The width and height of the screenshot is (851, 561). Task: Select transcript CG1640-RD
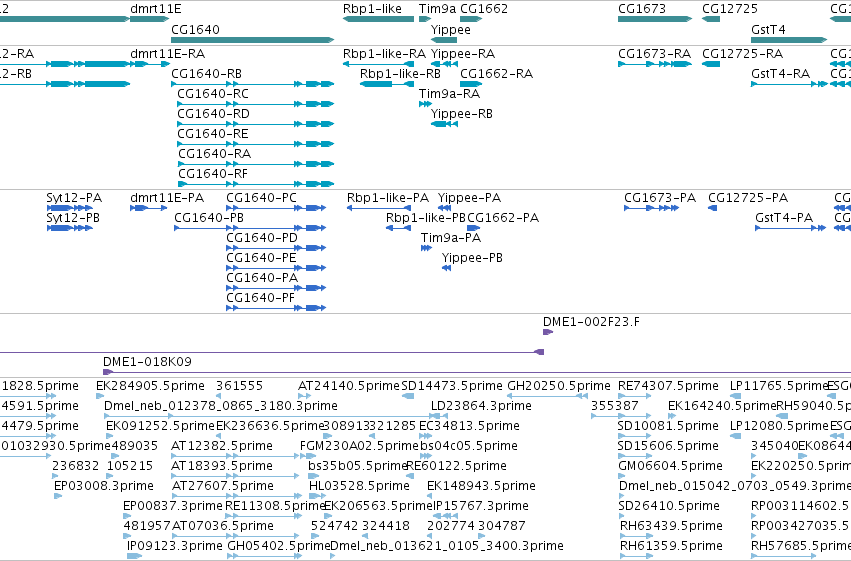coord(256,124)
